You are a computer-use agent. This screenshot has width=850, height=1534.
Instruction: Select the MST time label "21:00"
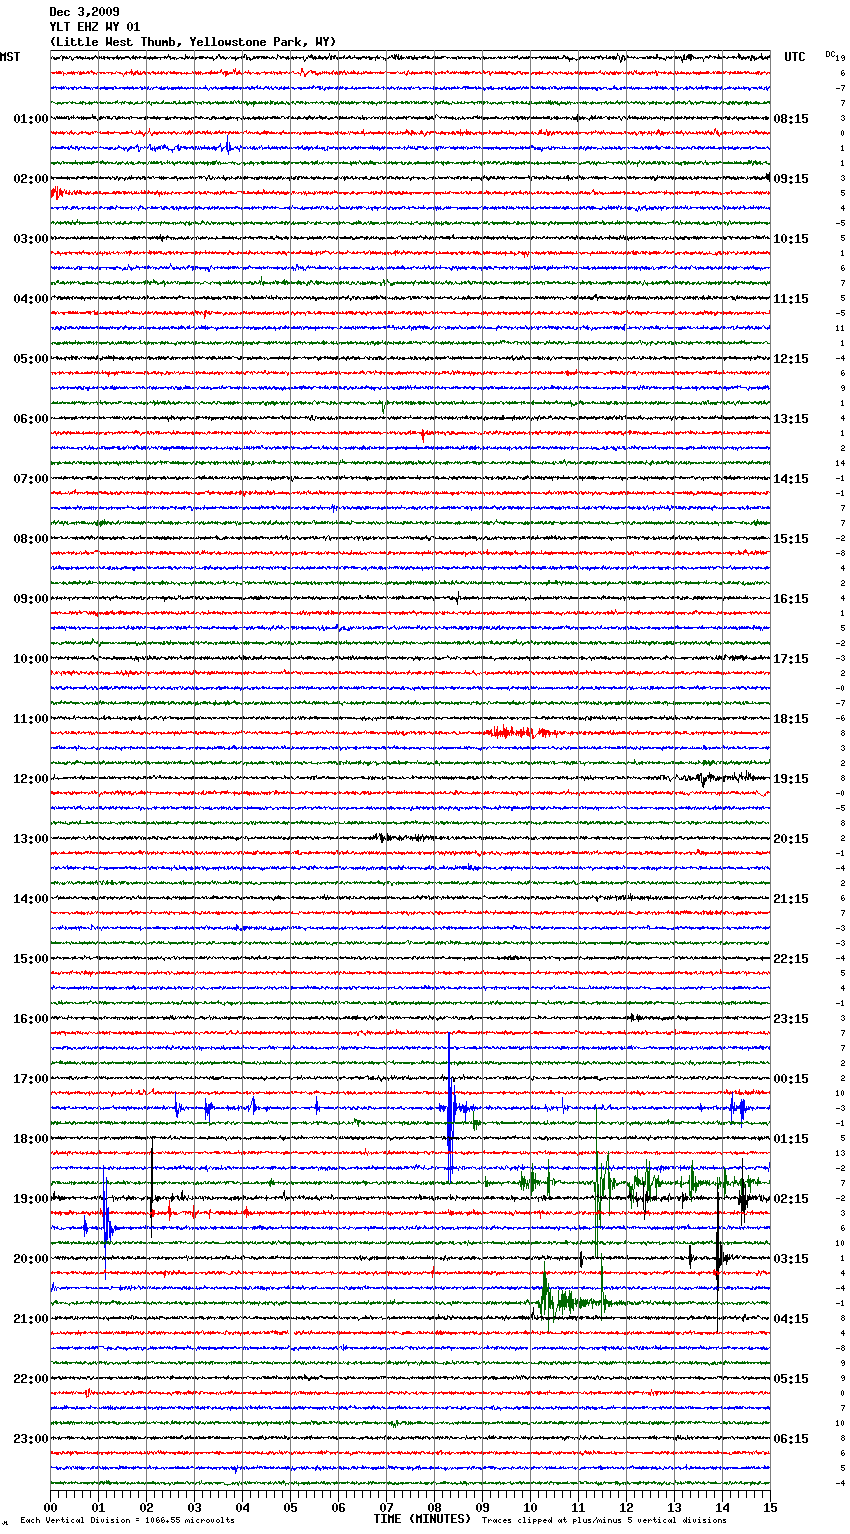31,1319
